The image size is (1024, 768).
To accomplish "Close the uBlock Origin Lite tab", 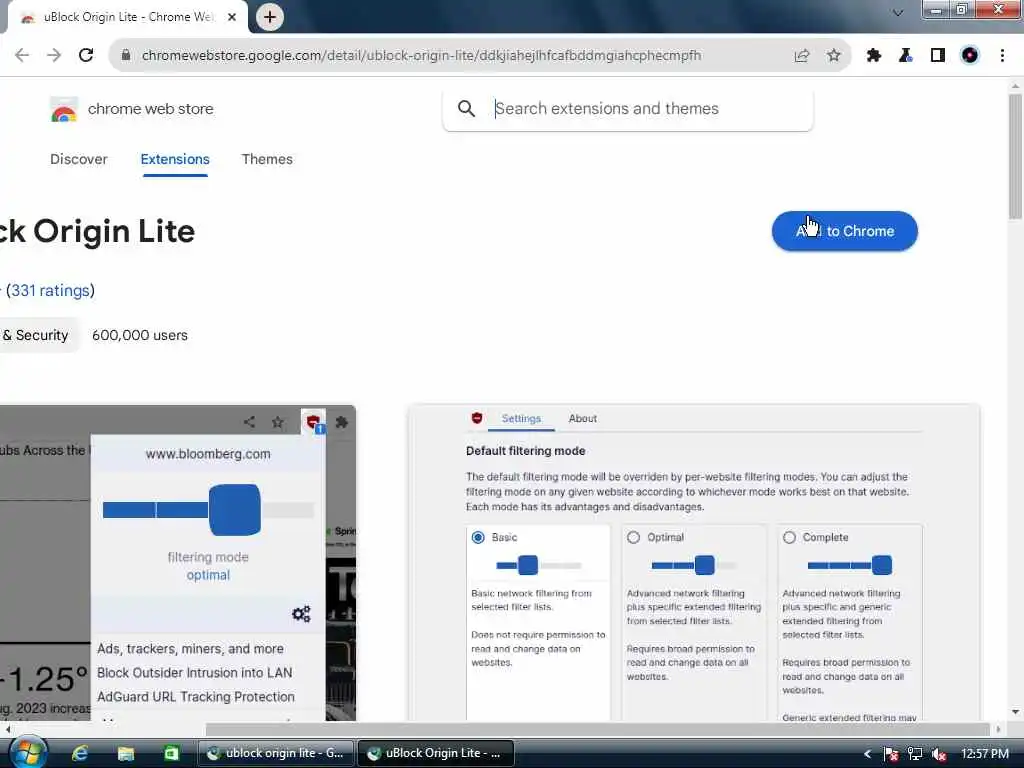I will point(232,17).
